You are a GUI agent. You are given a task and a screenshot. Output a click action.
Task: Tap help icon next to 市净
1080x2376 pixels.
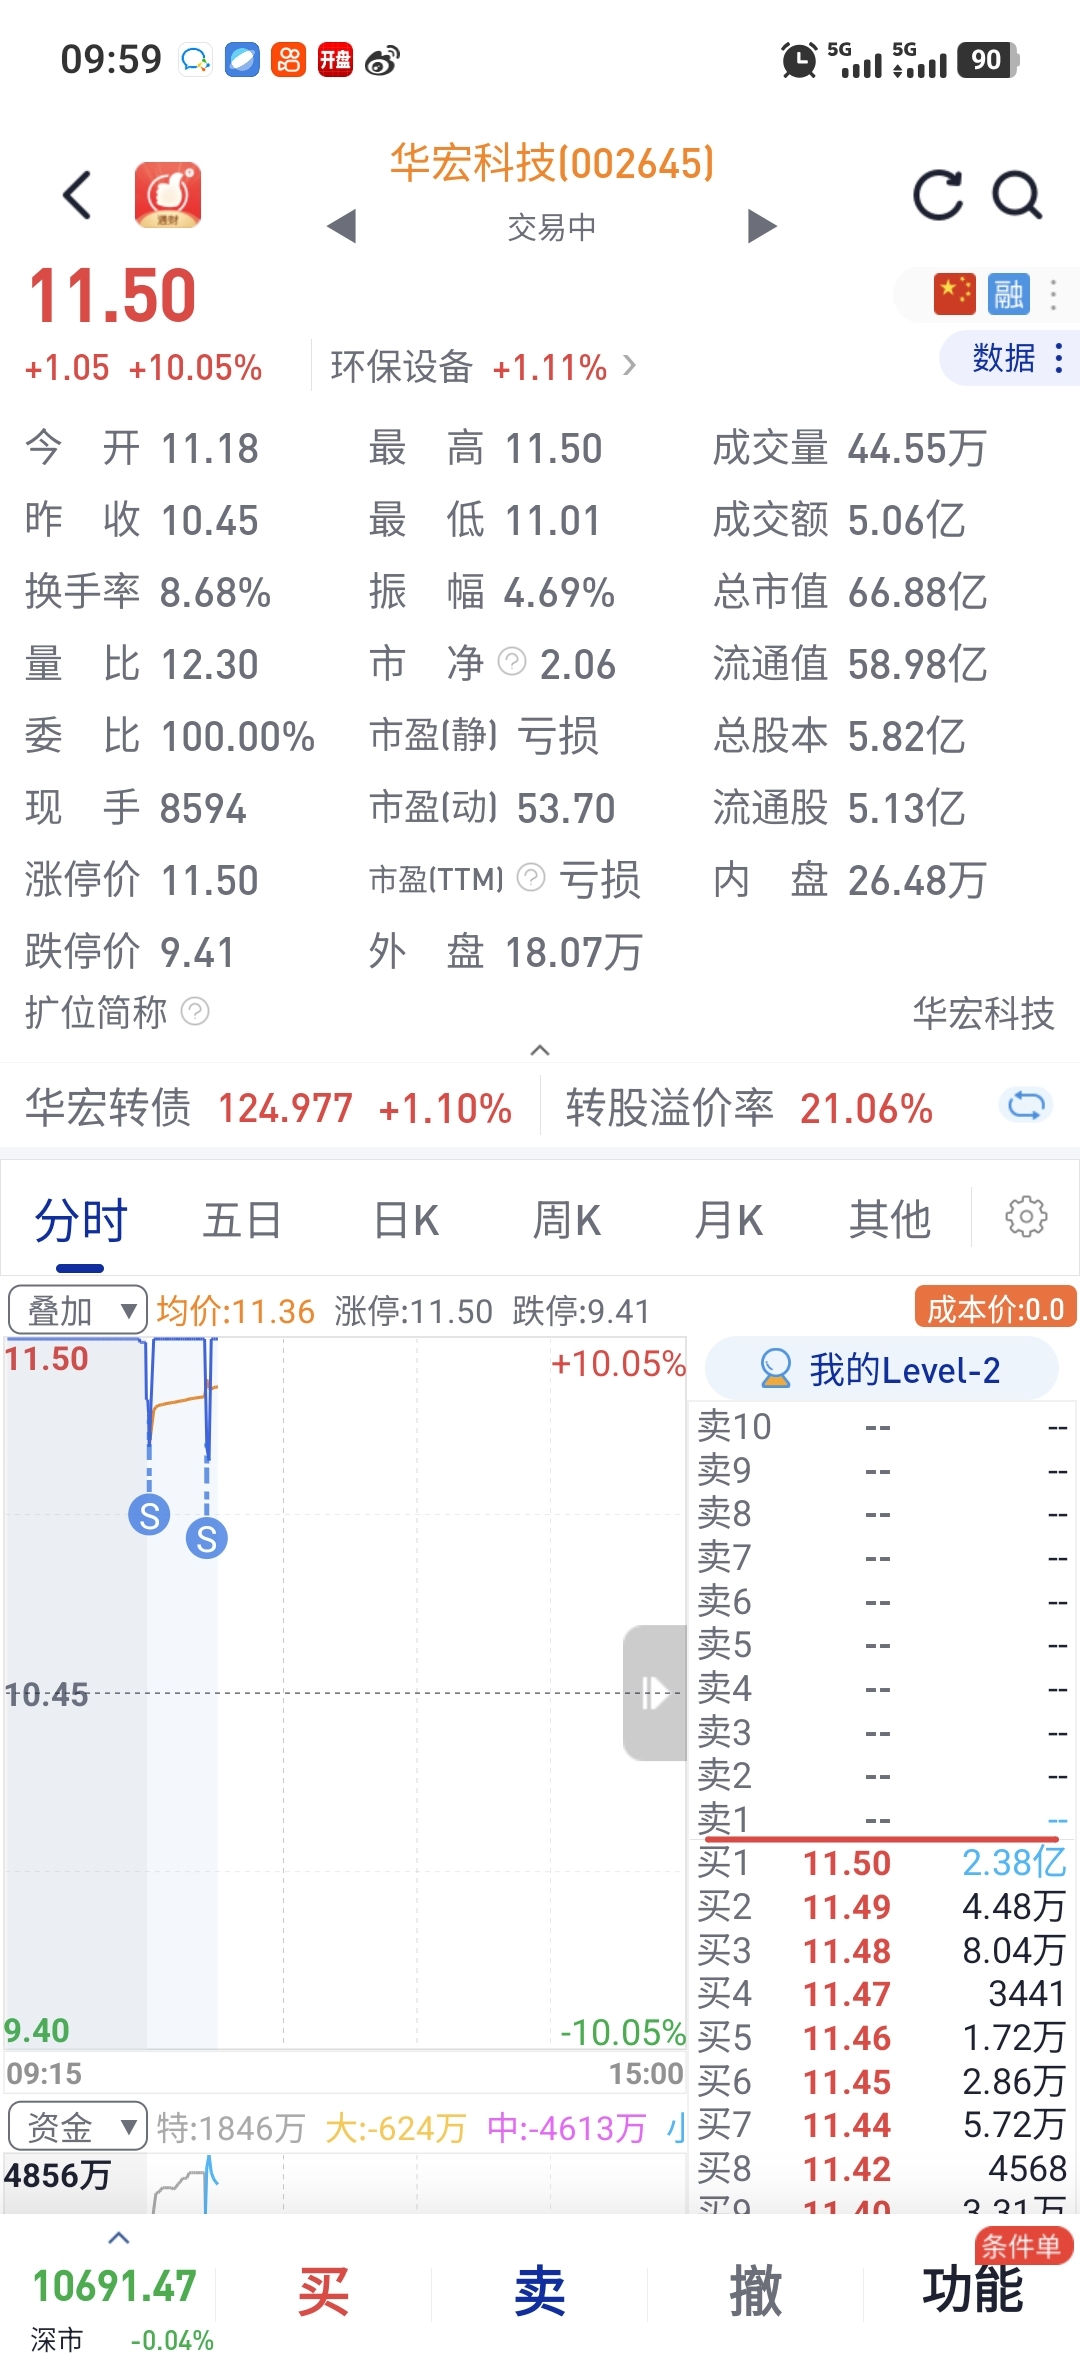click(512, 661)
